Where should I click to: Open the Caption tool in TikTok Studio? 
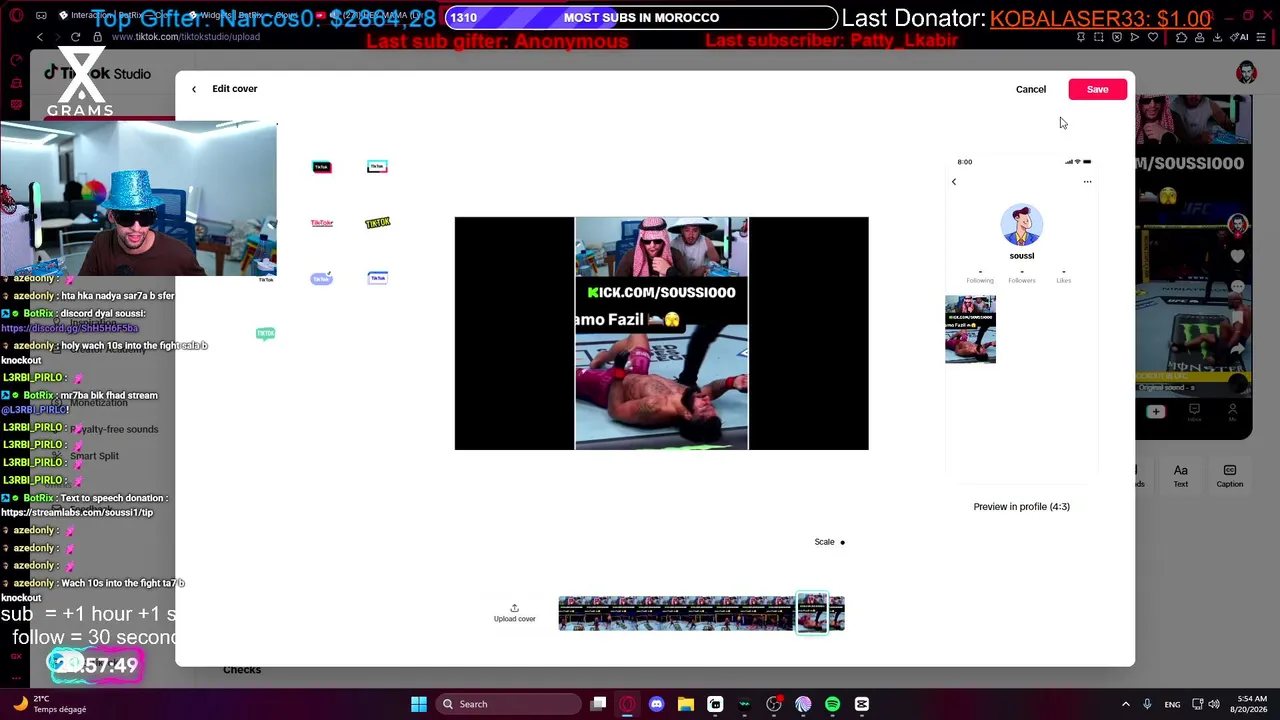1230,476
